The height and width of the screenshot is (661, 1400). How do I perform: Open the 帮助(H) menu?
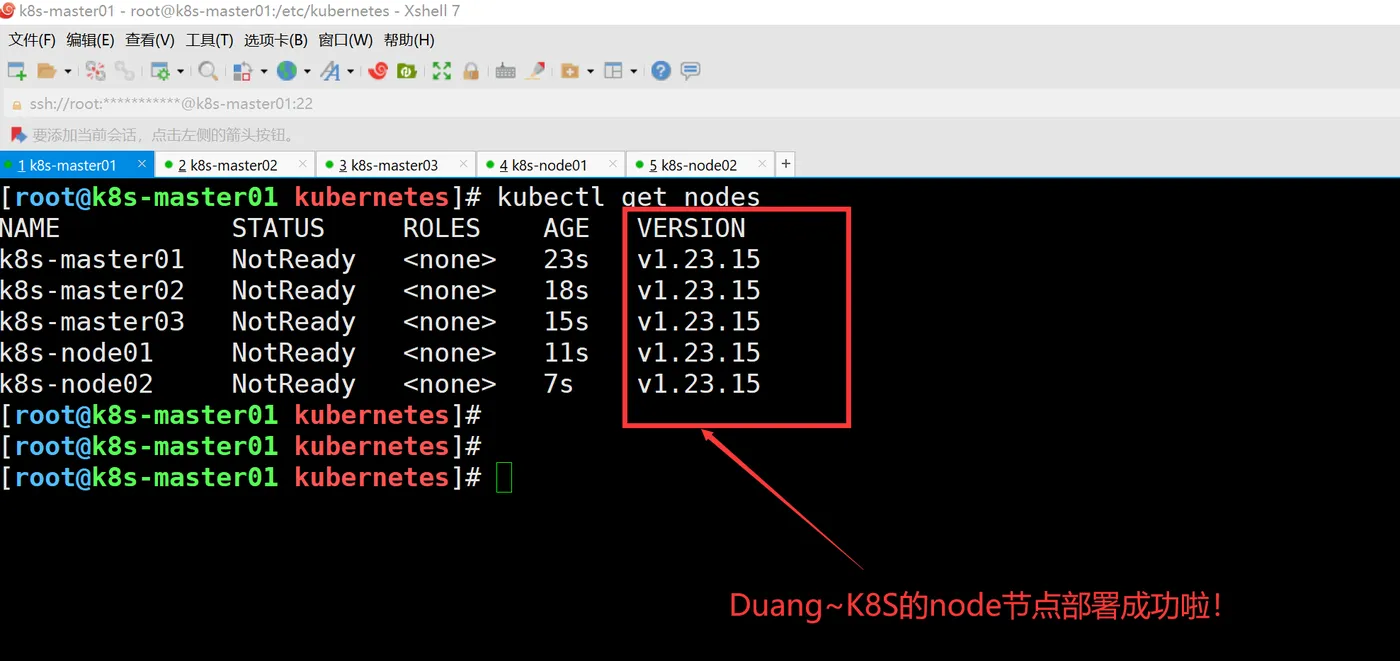[x=409, y=40]
